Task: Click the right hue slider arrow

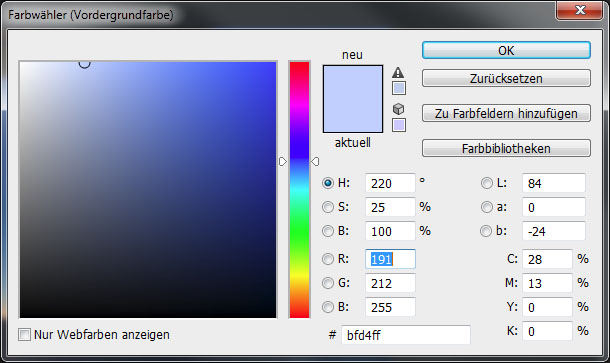Action: [315, 161]
